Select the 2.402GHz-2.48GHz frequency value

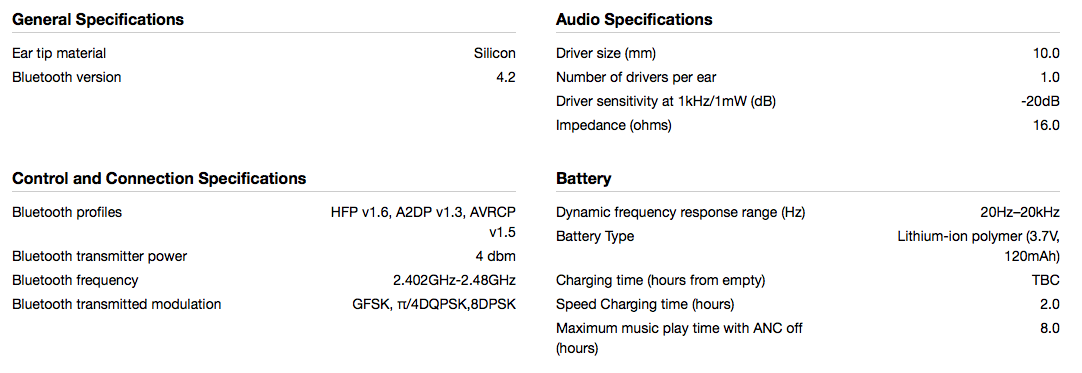(454, 281)
